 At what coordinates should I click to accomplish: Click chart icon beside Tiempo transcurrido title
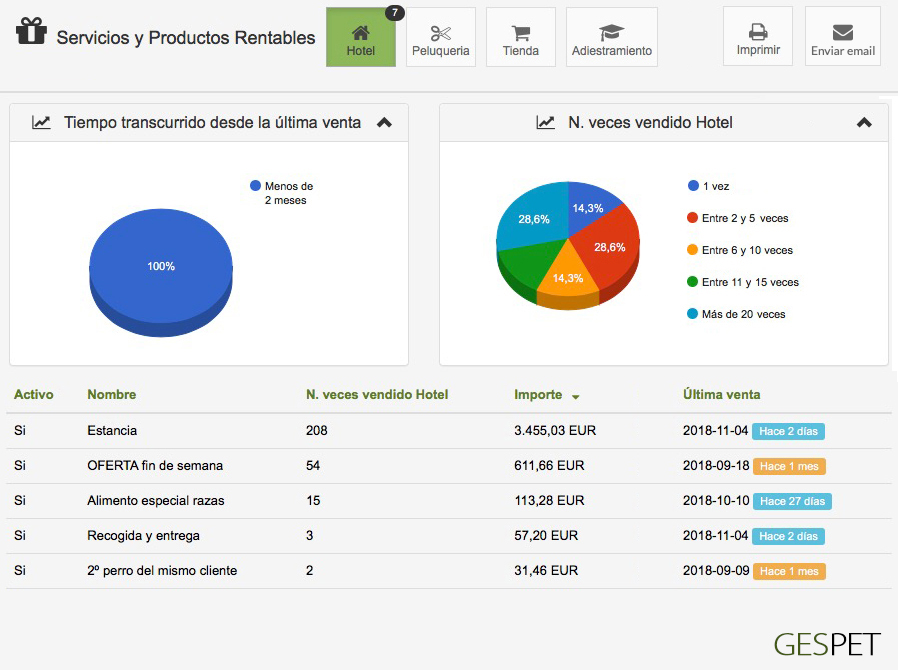pyautogui.click(x=41, y=122)
